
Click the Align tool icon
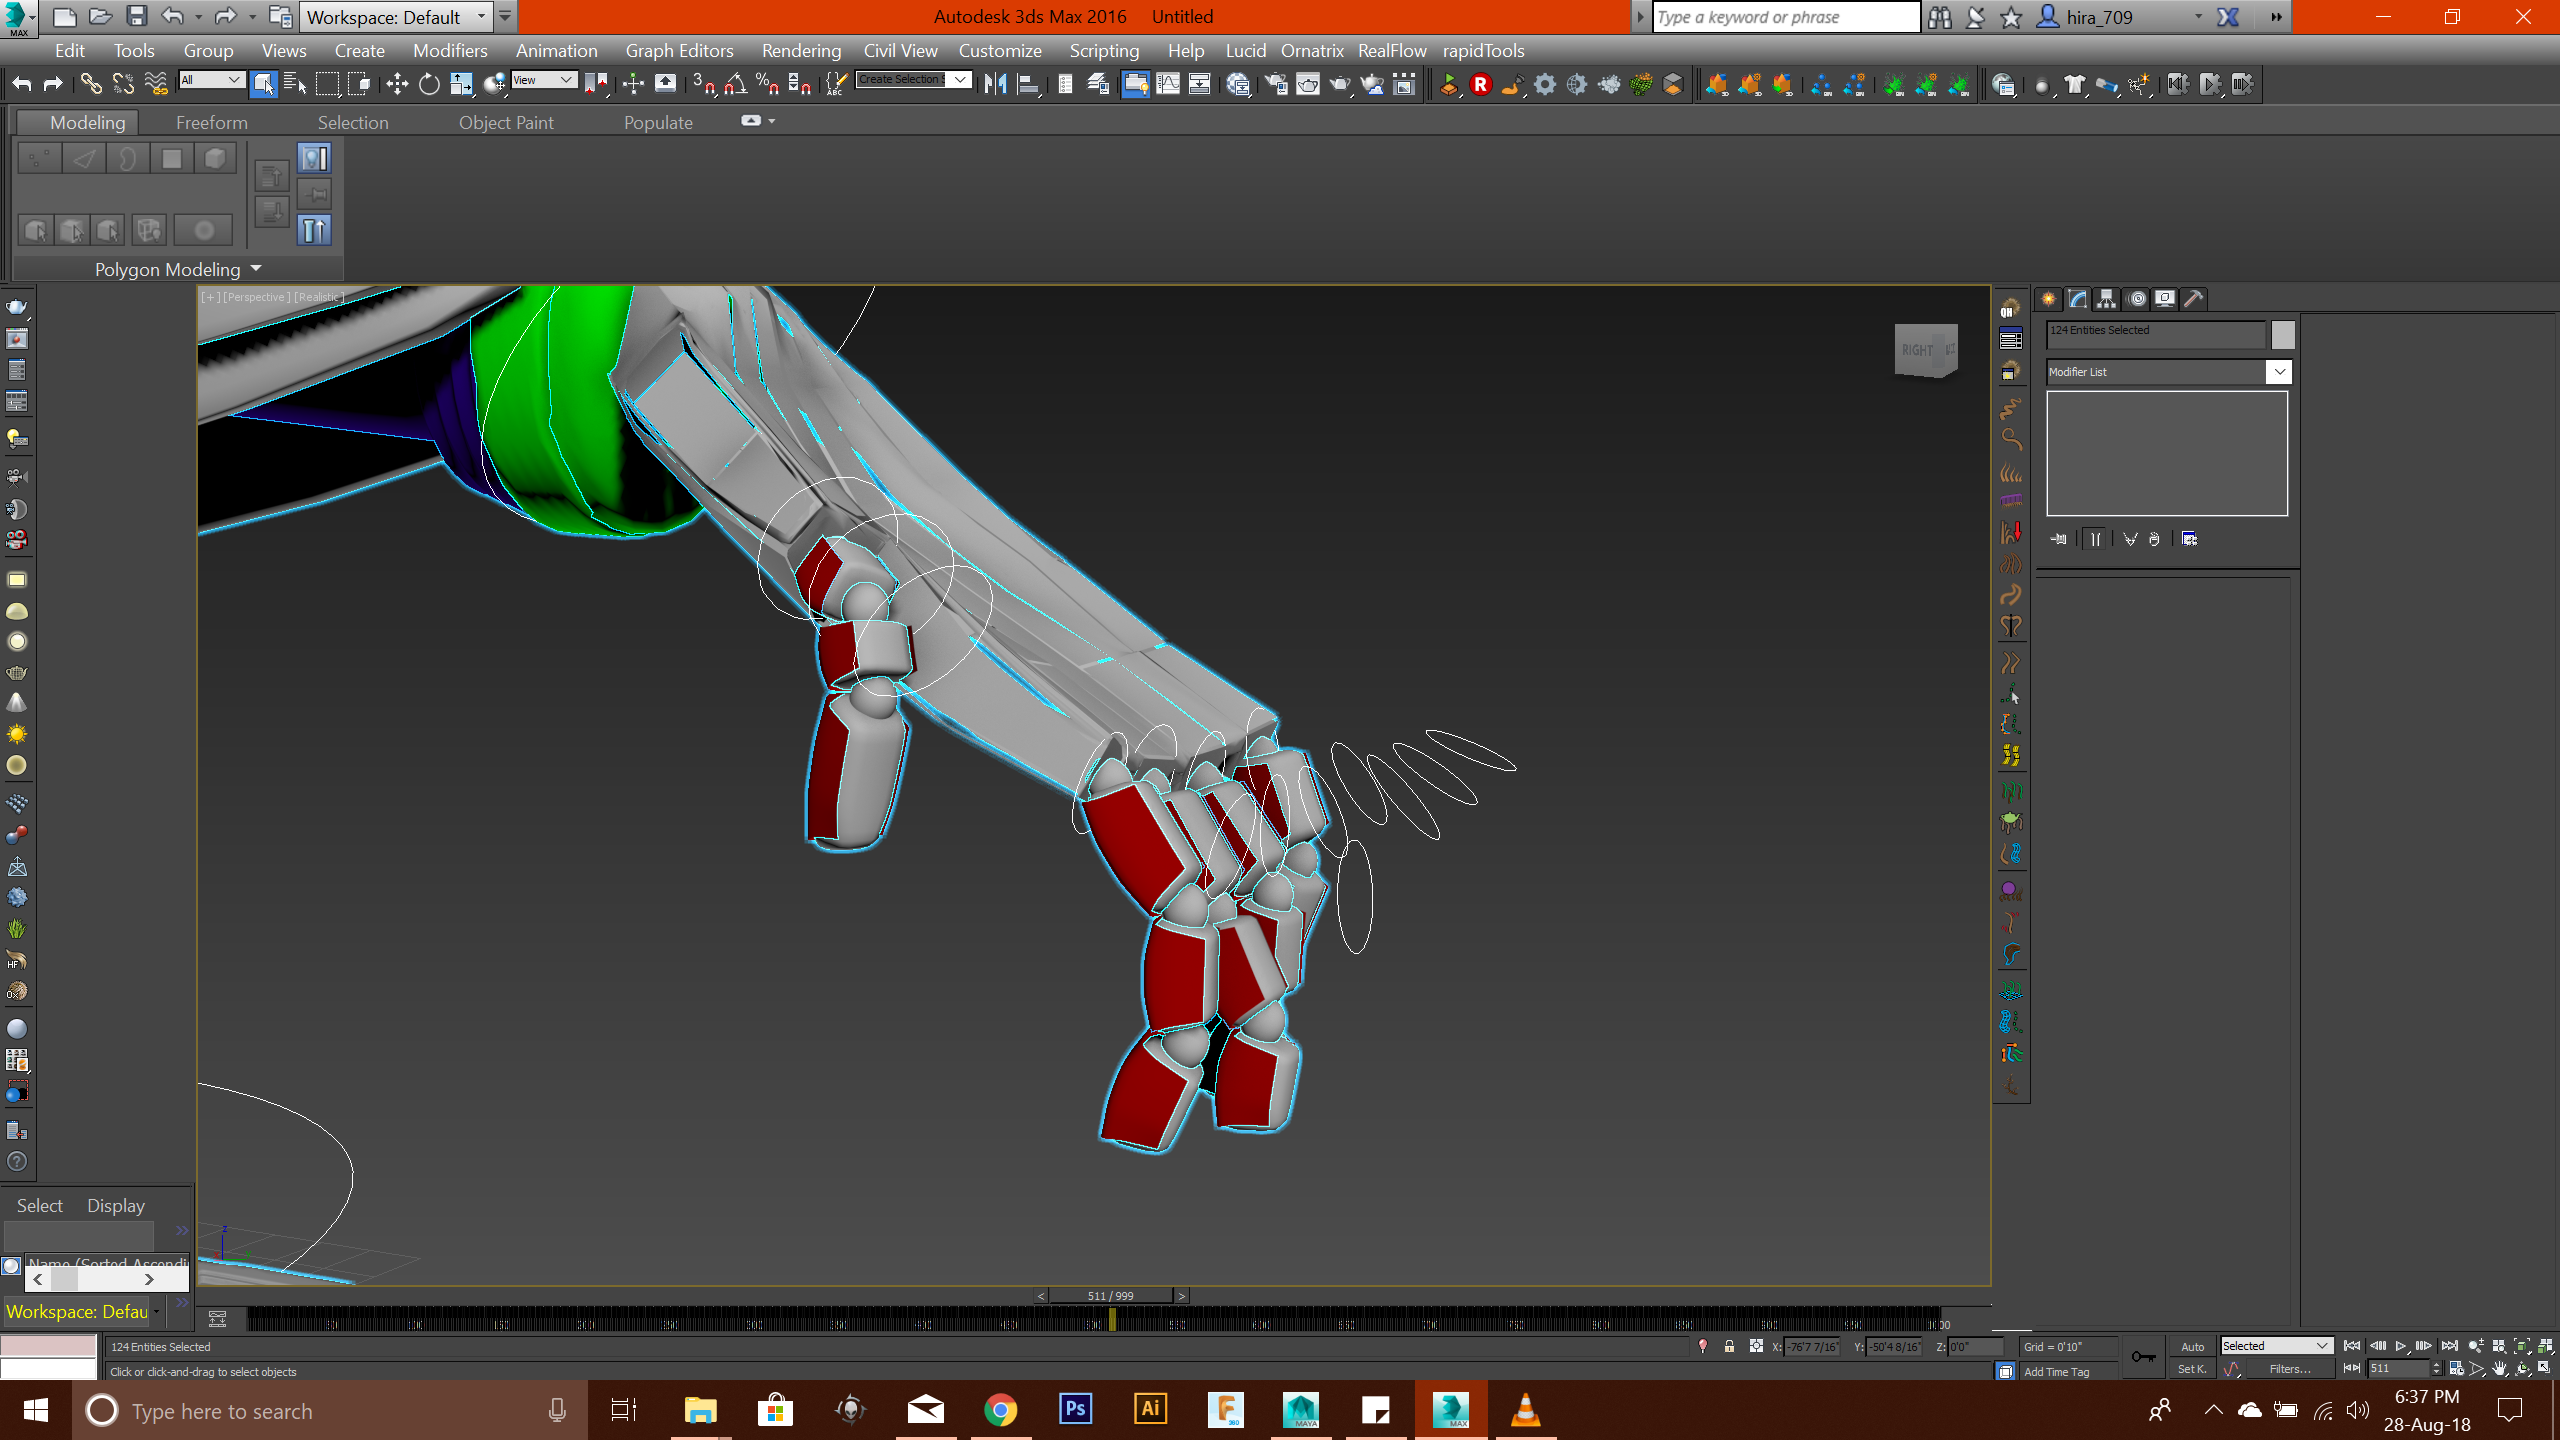click(1028, 85)
